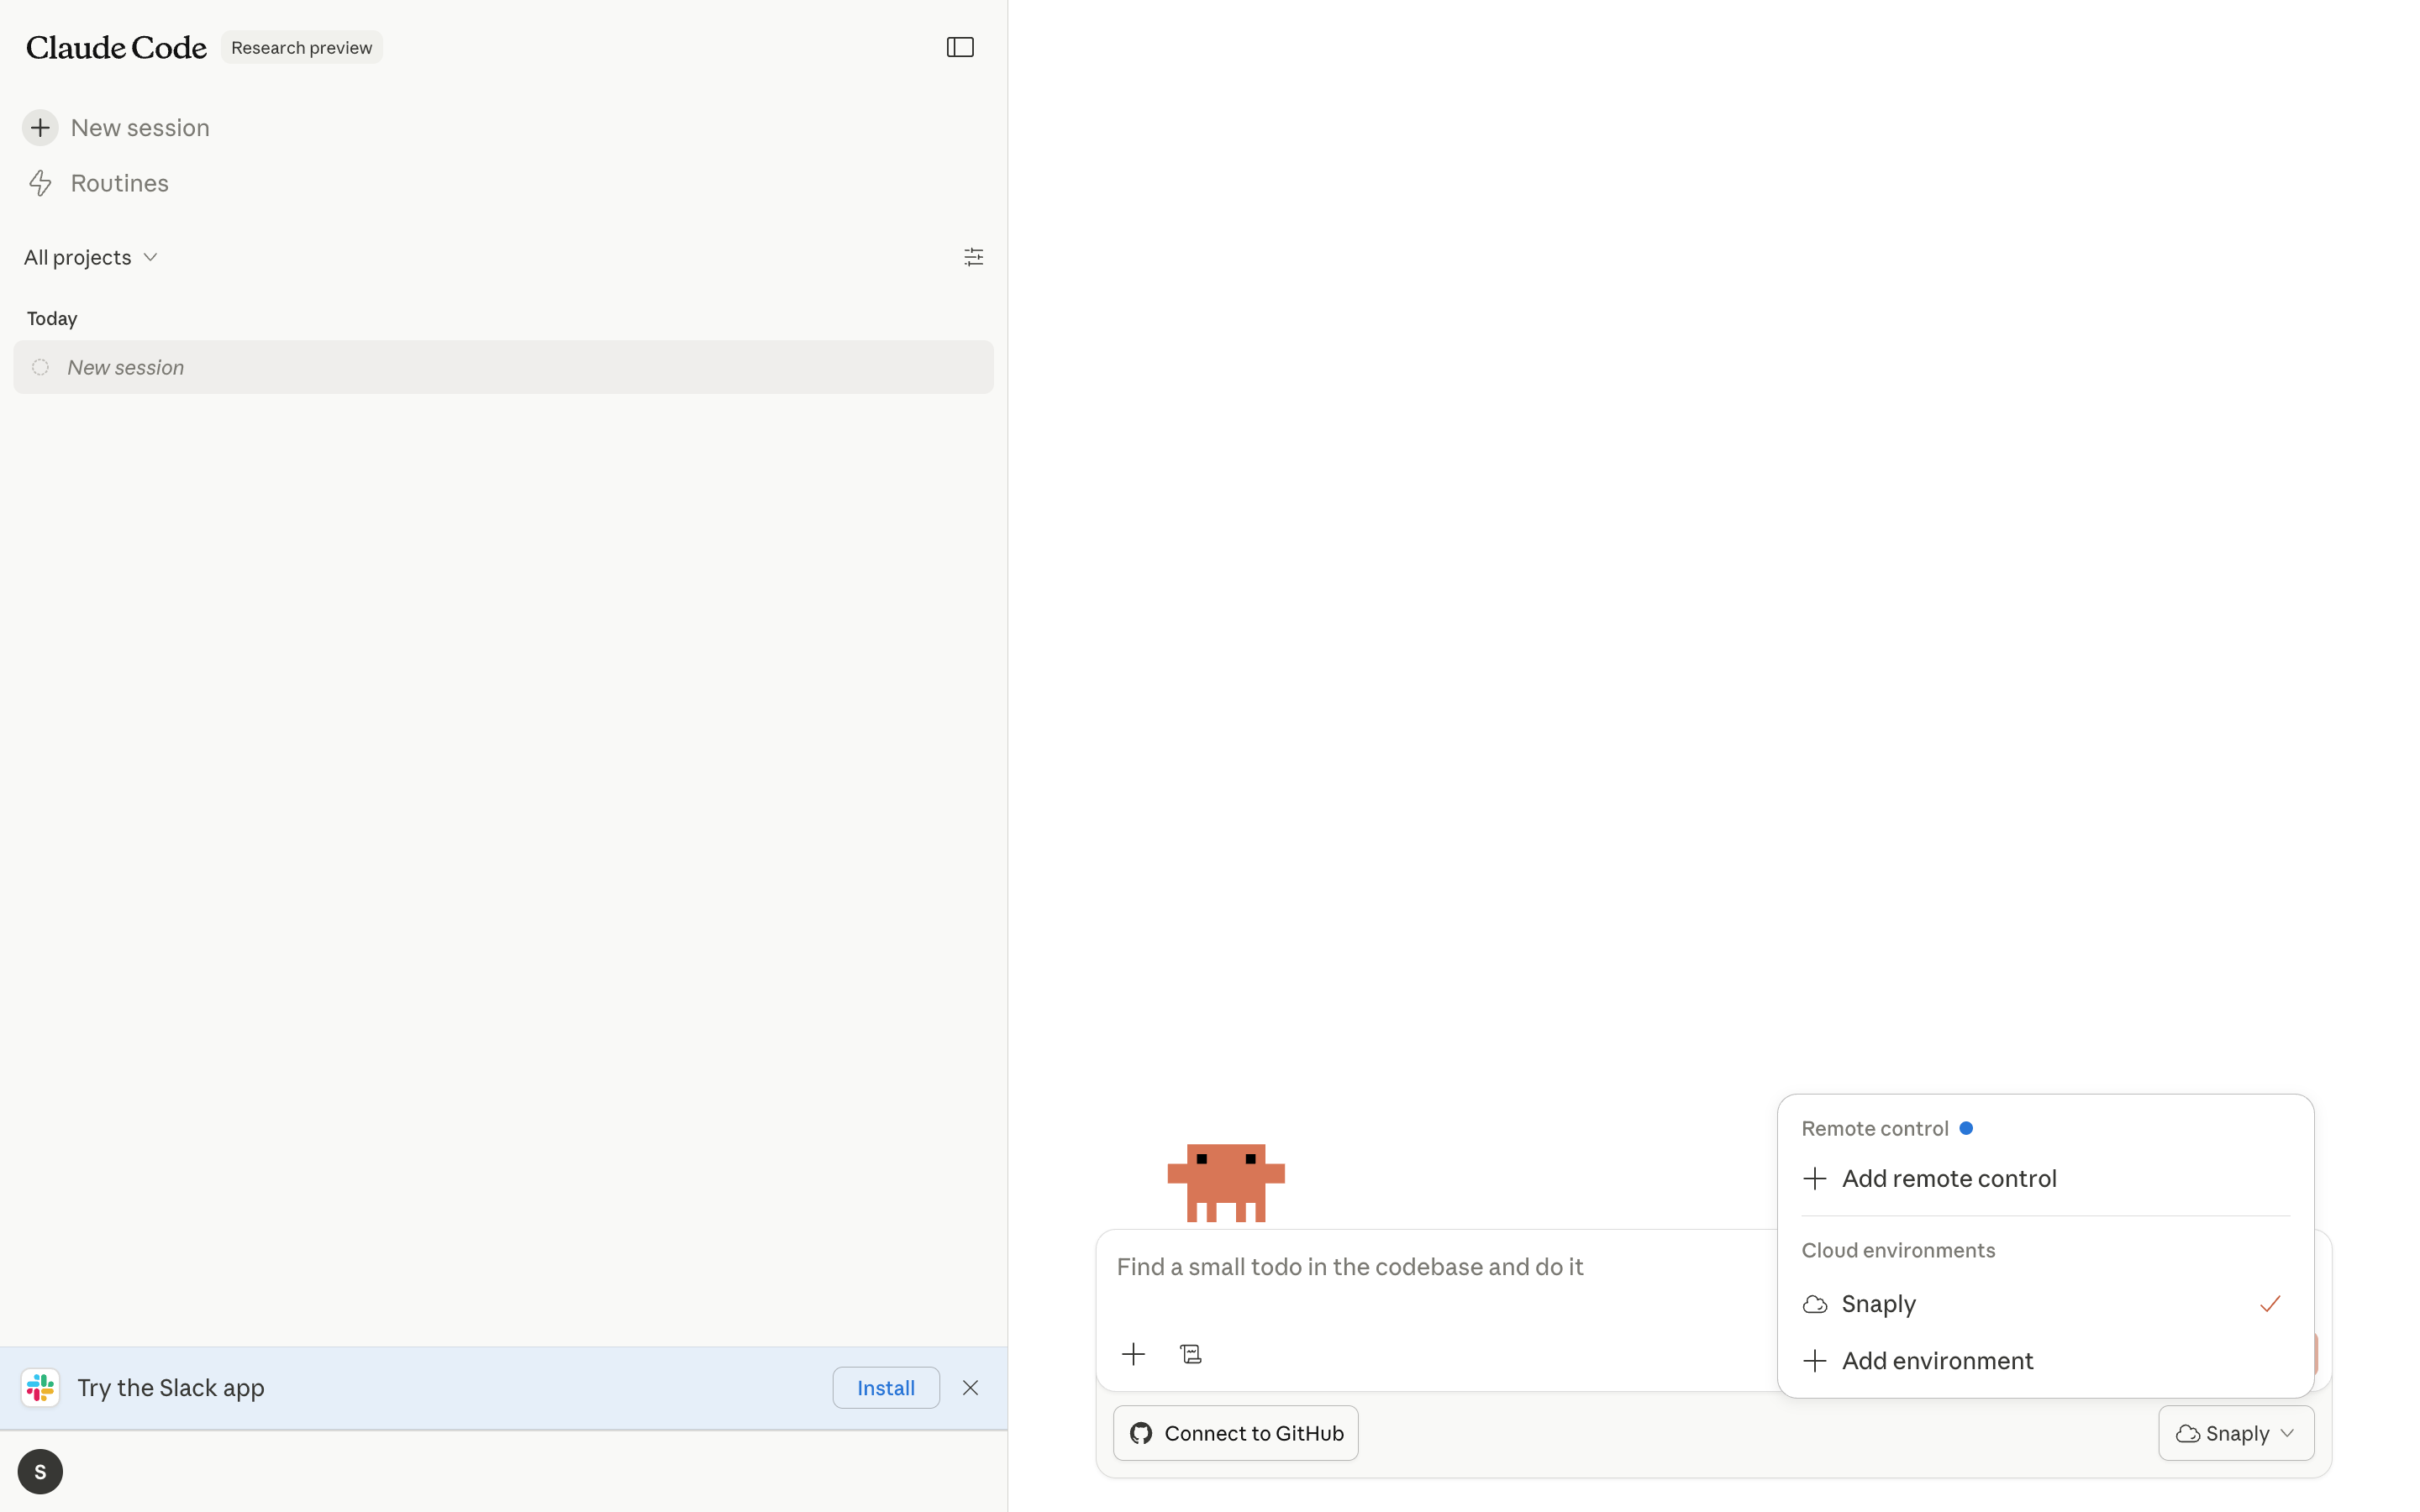Collapse the sidebar with panel icon

coord(960,47)
